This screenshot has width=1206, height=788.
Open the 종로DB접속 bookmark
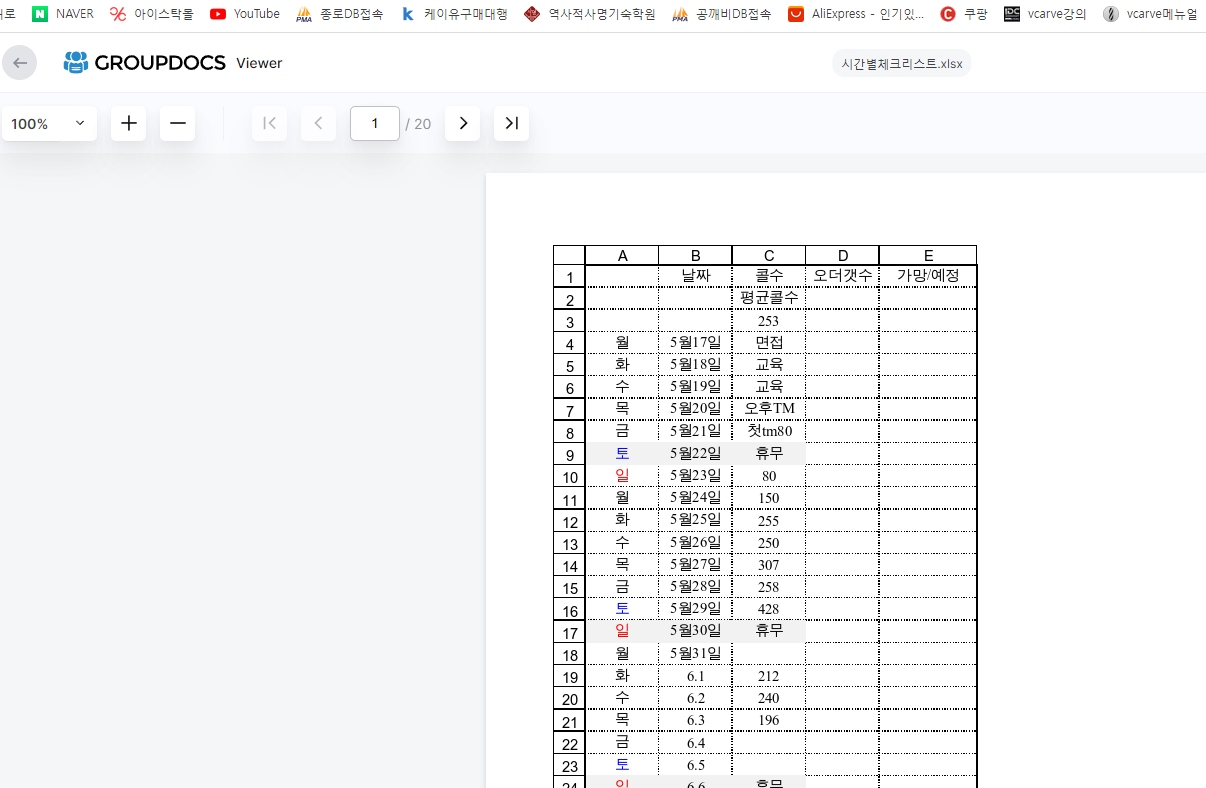(340, 14)
